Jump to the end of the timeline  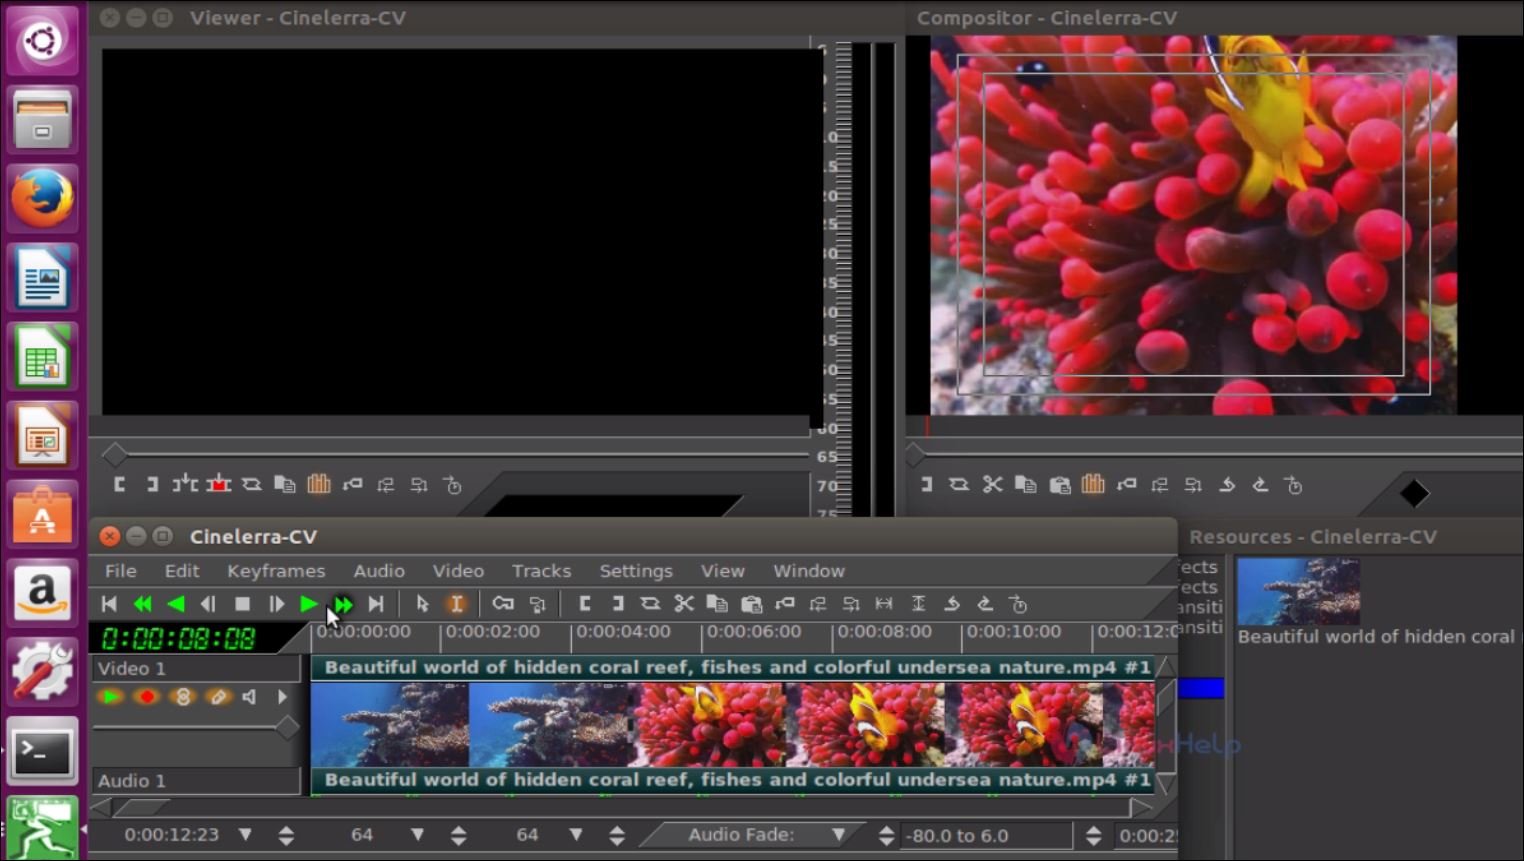pos(376,604)
